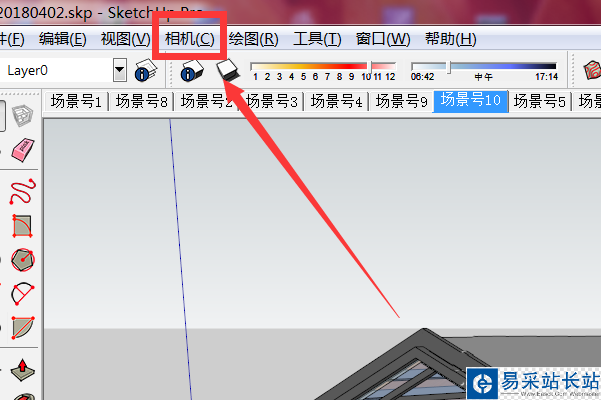The width and height of the screenshot is (601, 400).
Task: Select the Polygon tool
Action: click(23, 260)
